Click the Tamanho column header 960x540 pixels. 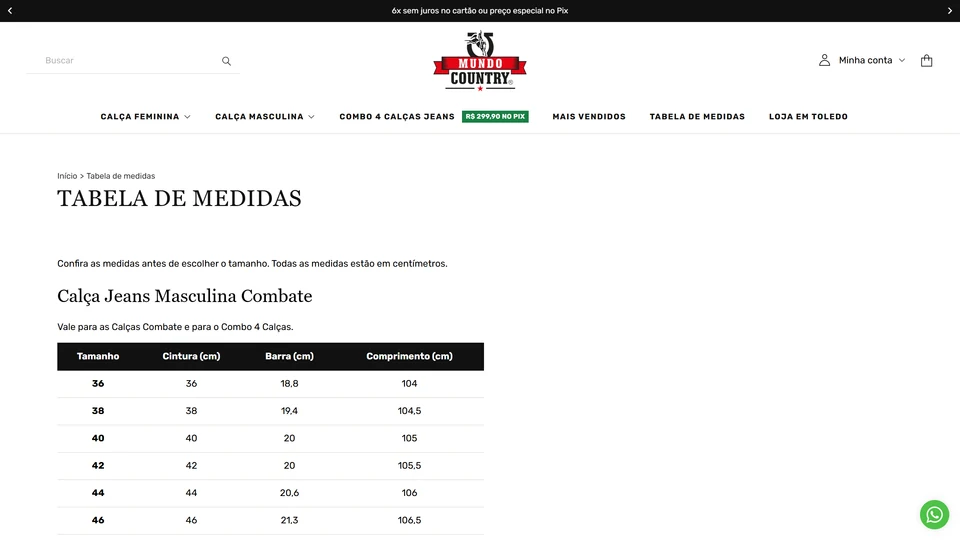(98, 356)
